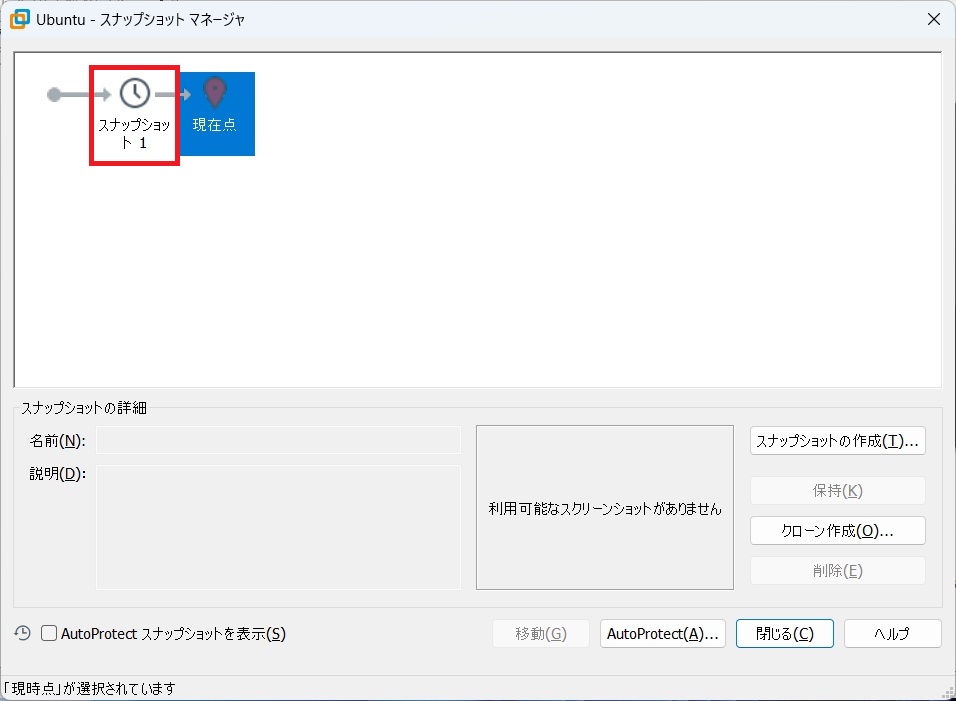
Task: Click the 閉じる(C) button
Action: 785,634
